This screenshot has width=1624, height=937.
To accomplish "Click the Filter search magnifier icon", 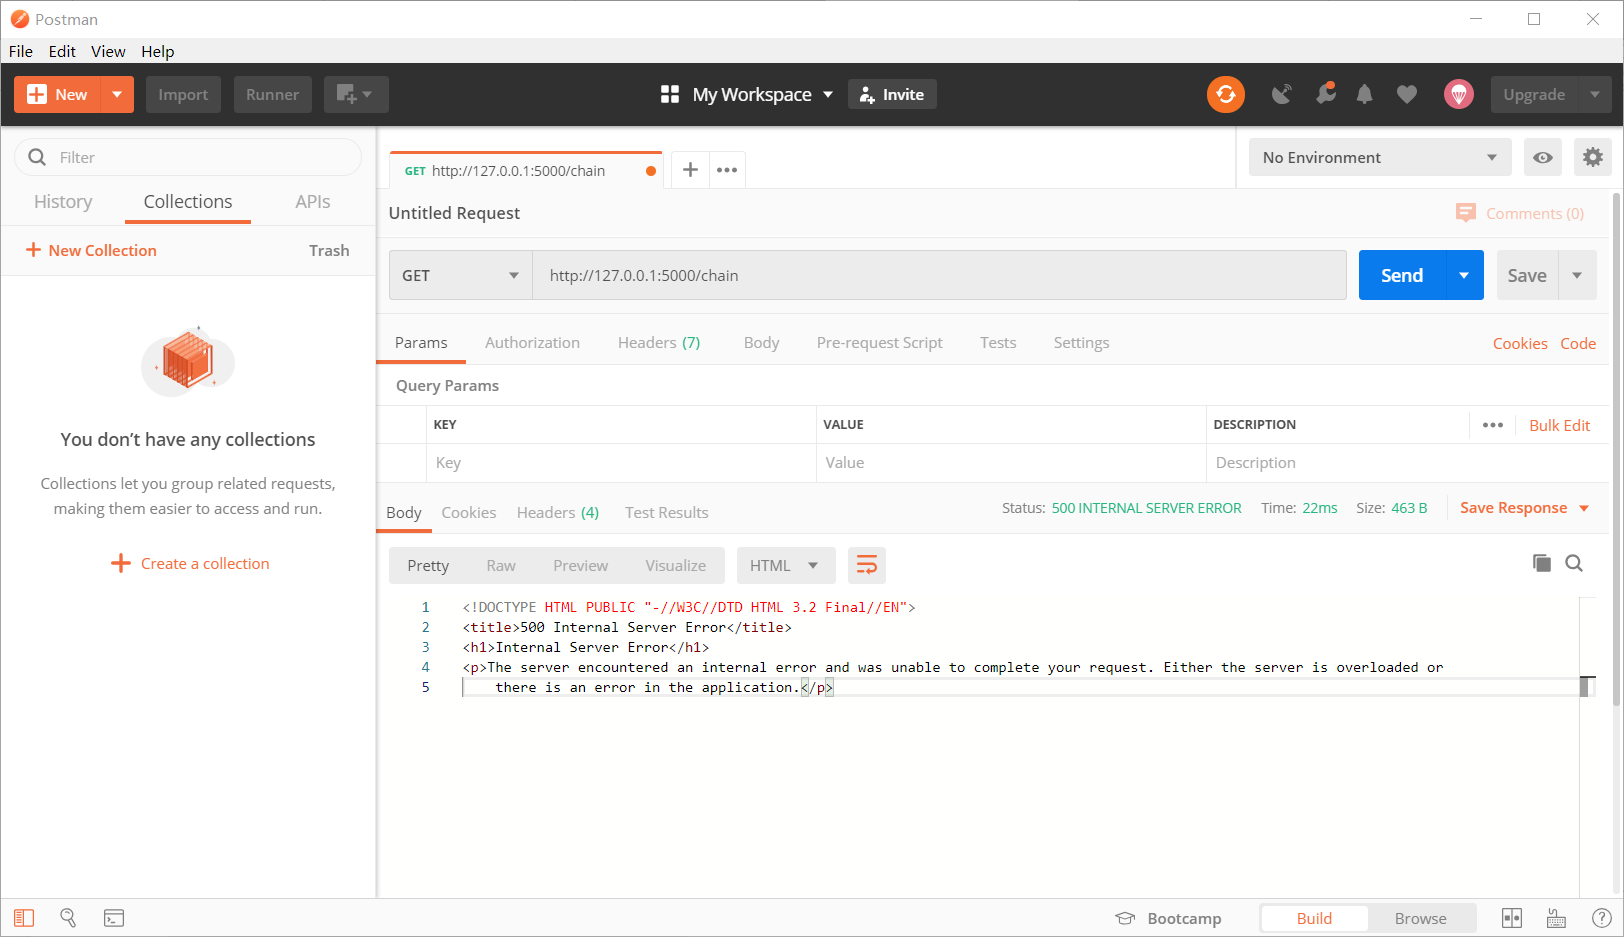I will tap(38, 157).
